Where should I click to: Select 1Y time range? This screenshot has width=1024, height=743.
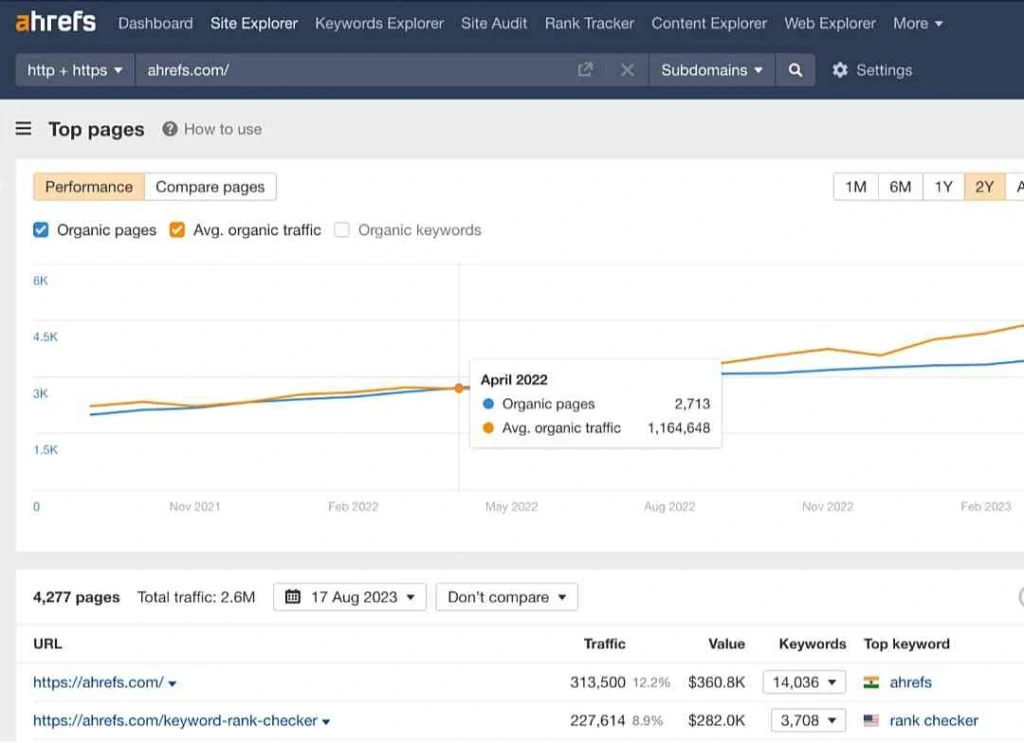[944, 187]
